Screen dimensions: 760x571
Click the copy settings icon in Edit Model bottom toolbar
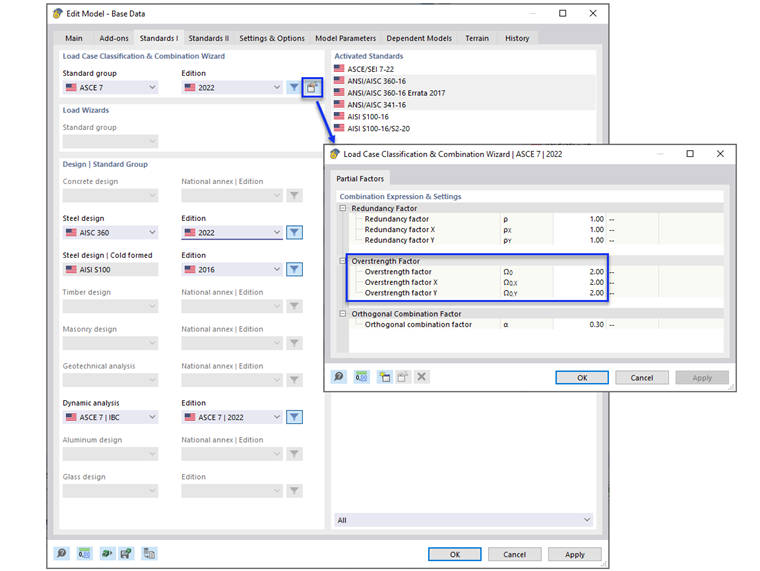click(149, 554)
